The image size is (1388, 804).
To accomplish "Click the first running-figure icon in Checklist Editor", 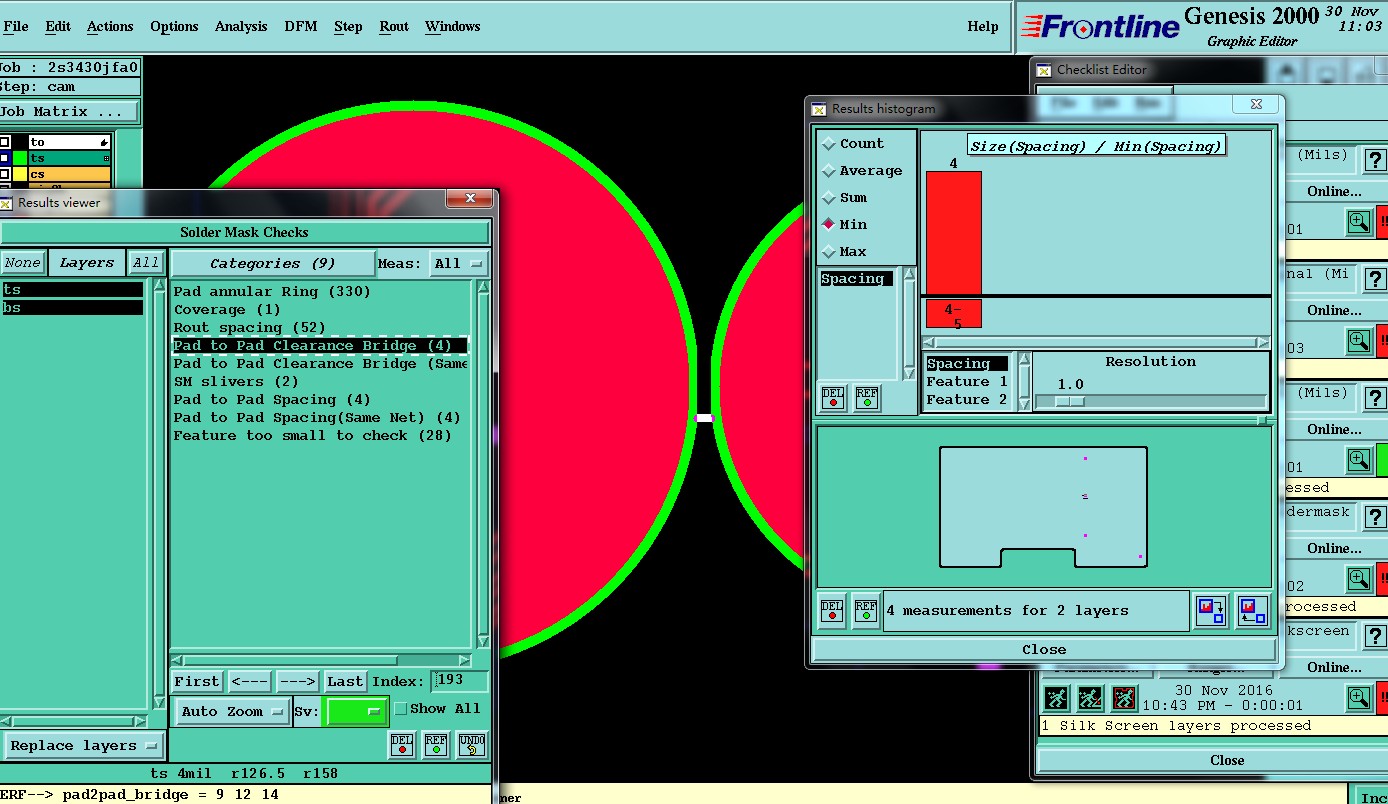I will point(1056,698).
